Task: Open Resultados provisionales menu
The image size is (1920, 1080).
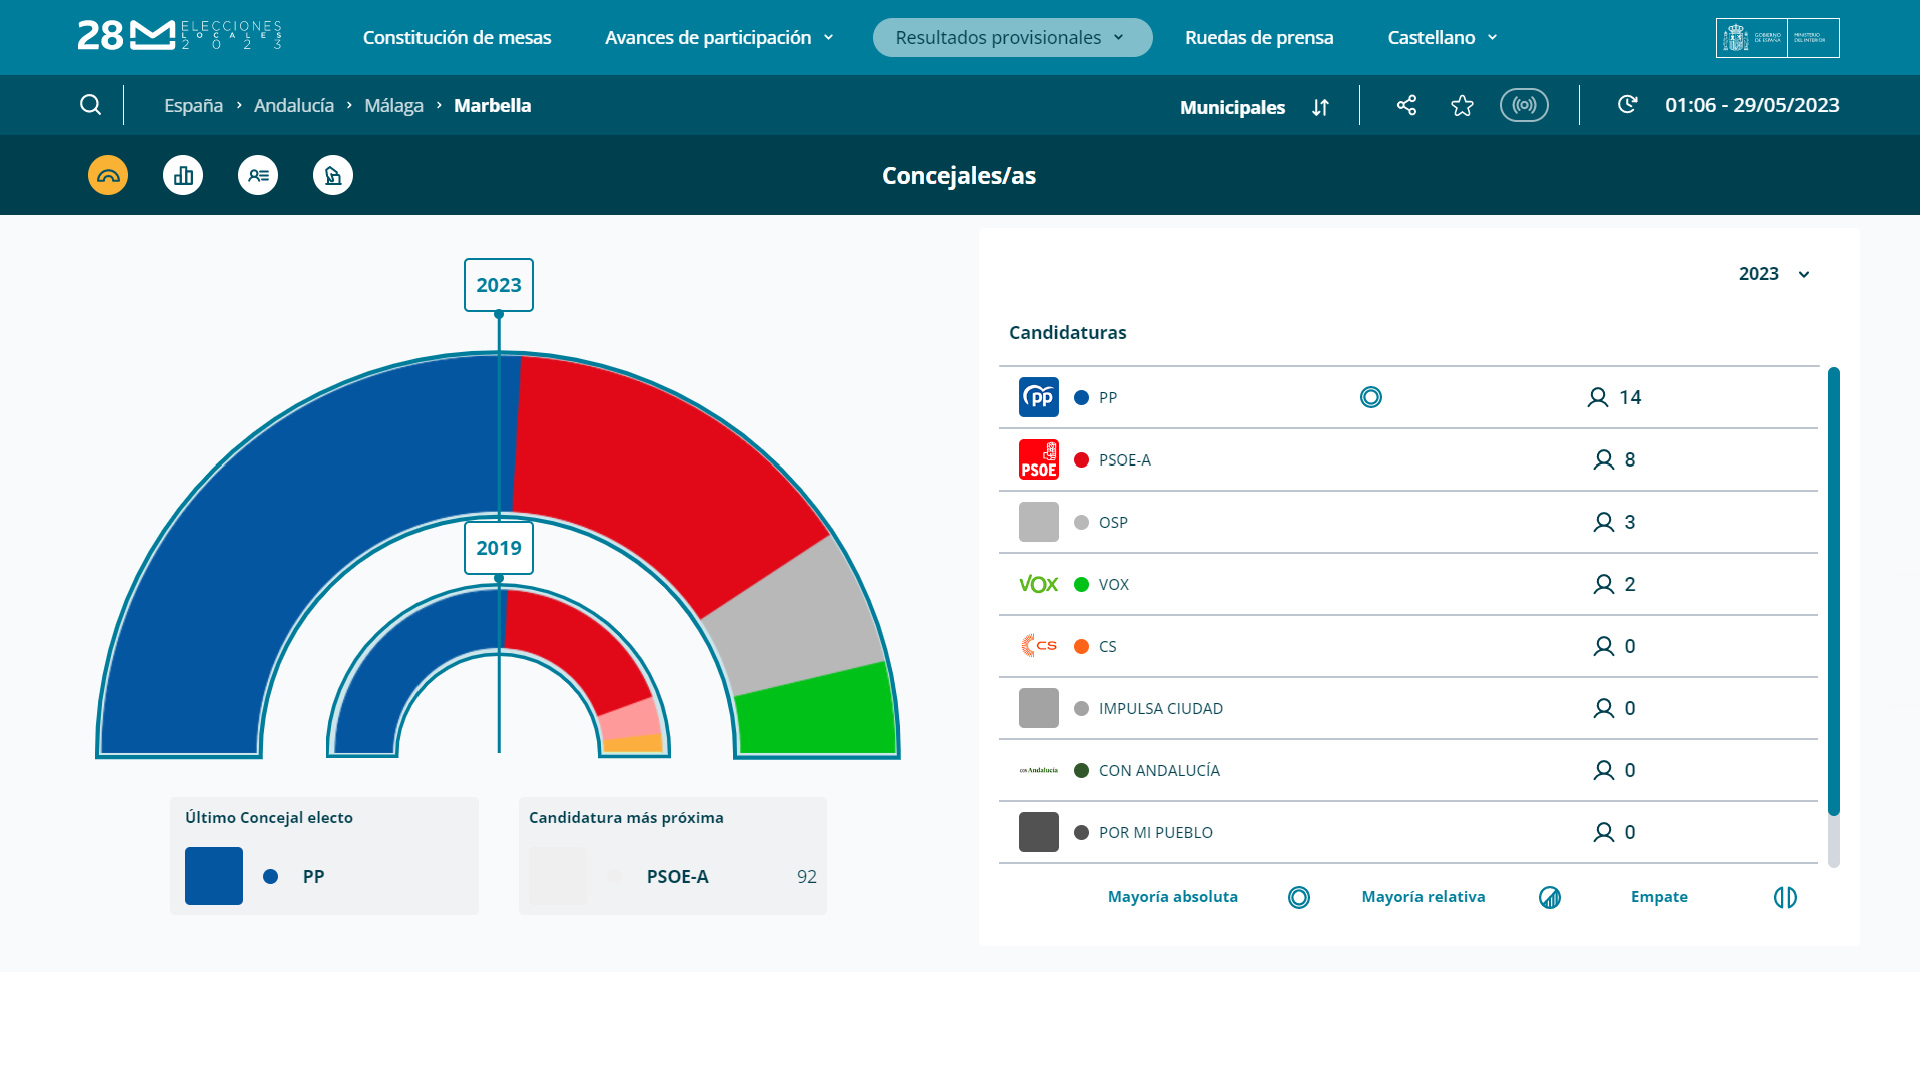Action: click(x=1011, y=37)
